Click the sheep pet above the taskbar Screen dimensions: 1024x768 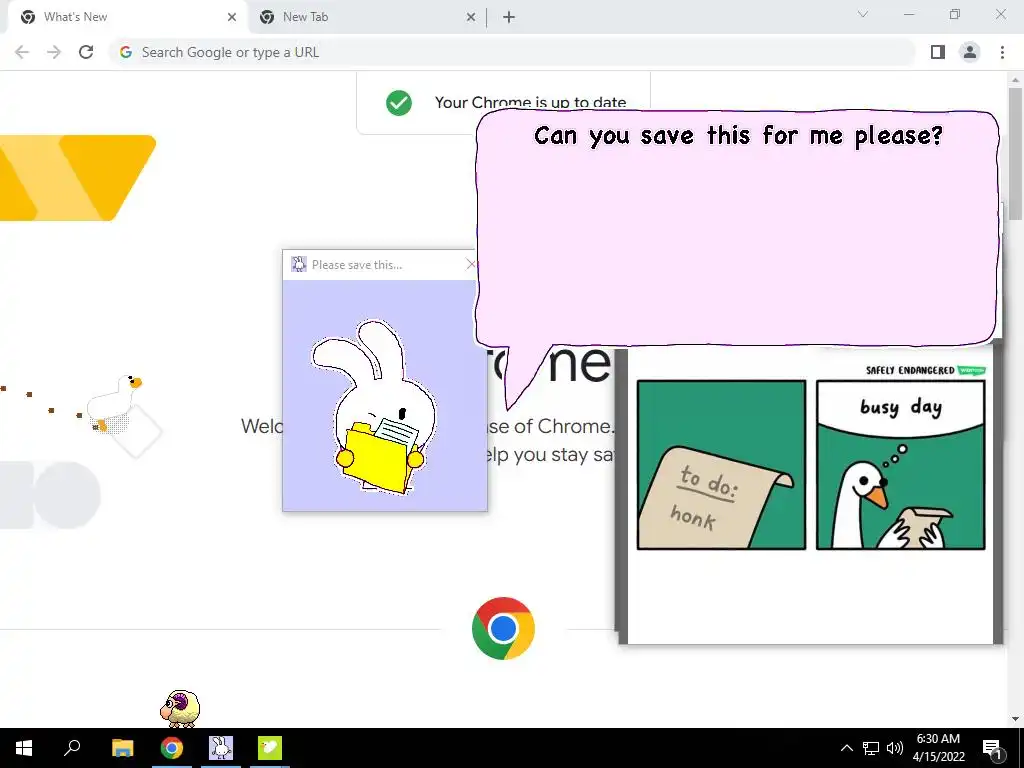(x=180, y=708)
